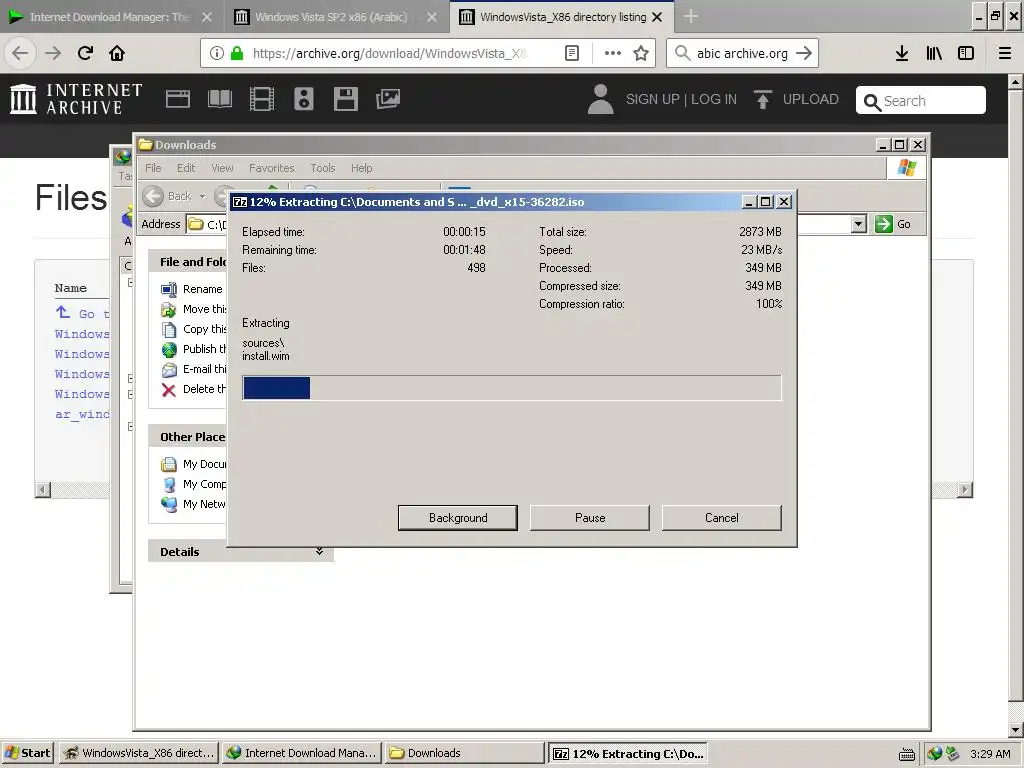The width and height of the screenshot is (1024, 768).
Task: Open Firefox downloads arrow icon
Action: point(902,53)
